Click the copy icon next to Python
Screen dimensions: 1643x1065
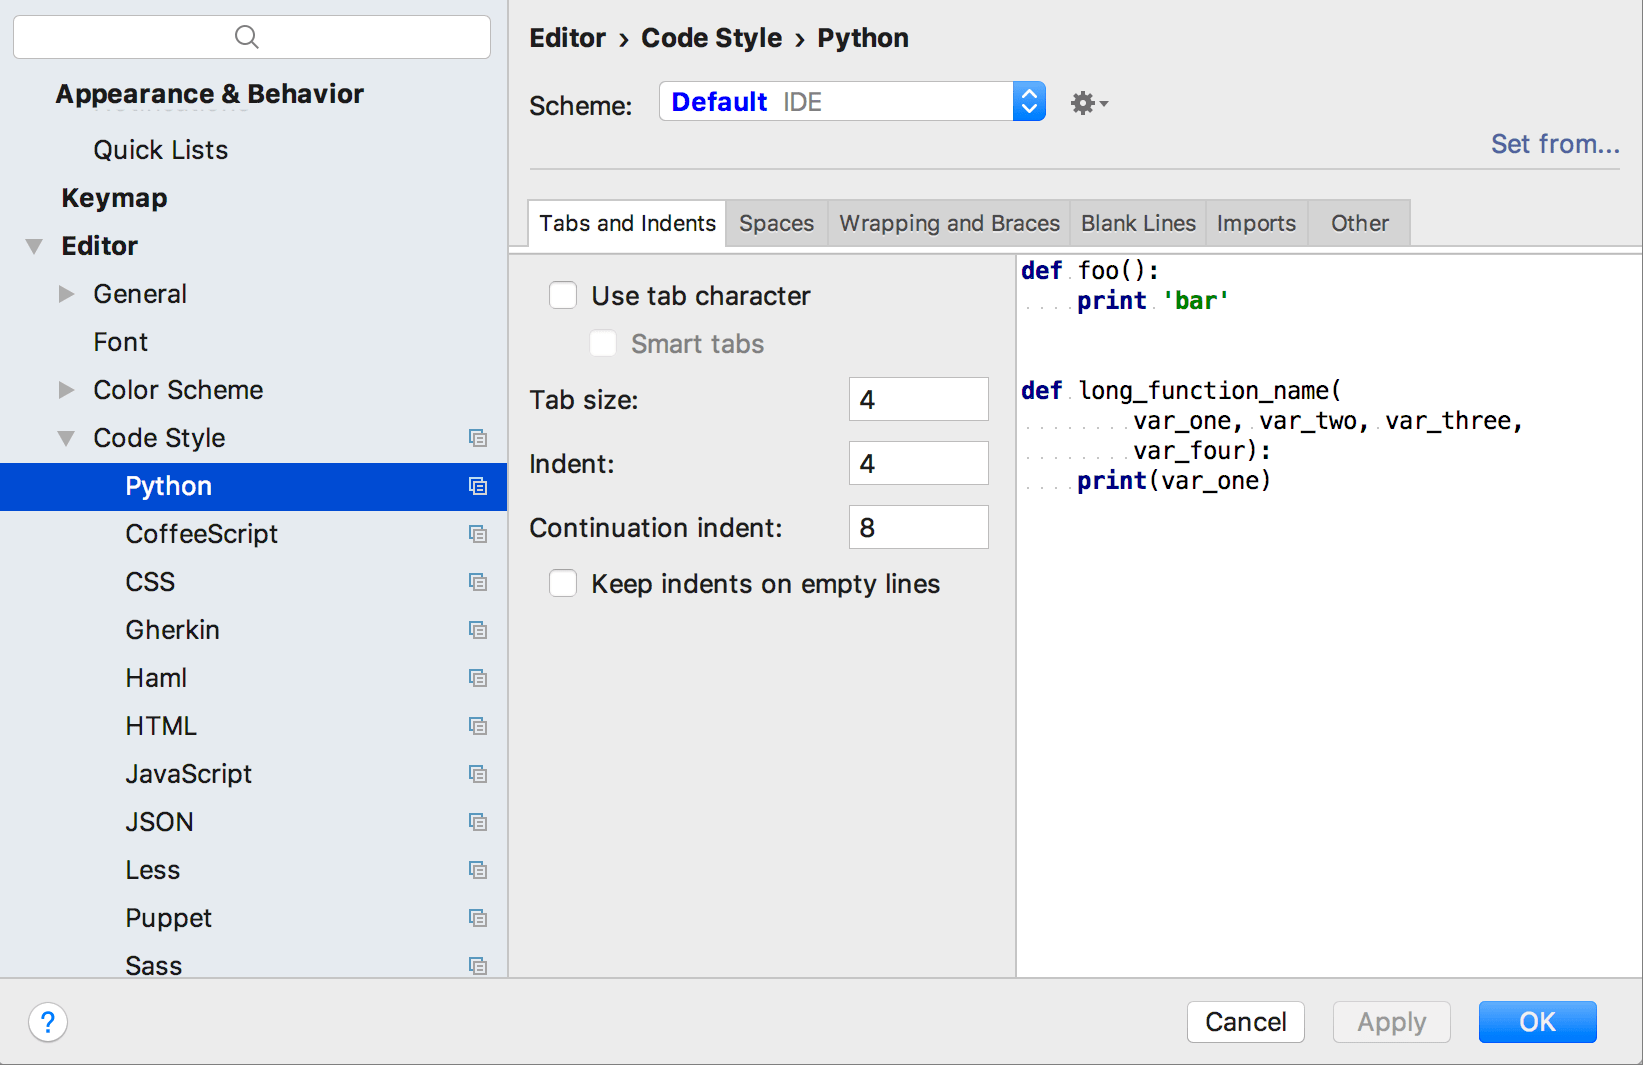pyautogui.click(x=478, y=486)
